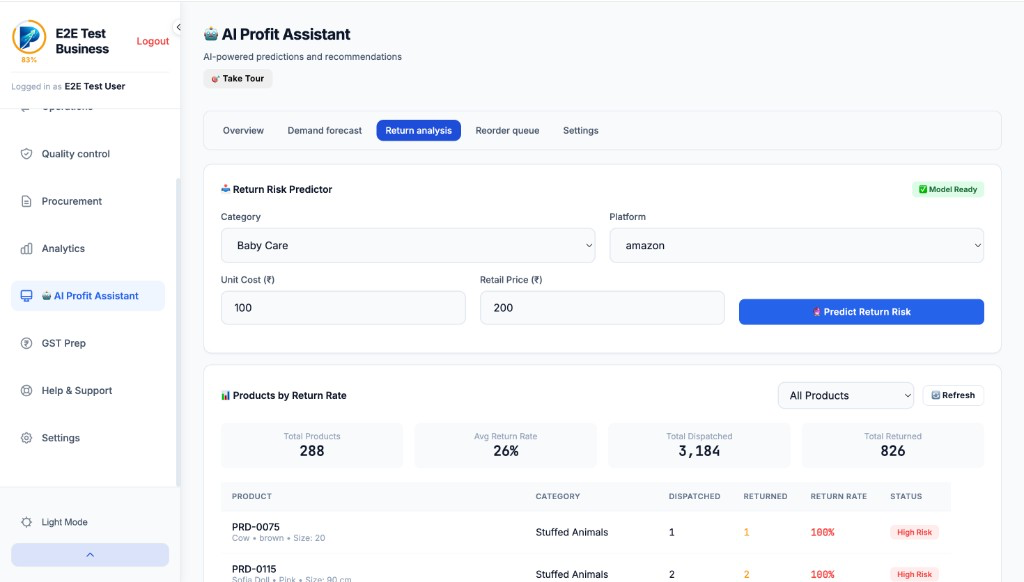The image size is (1024, 582).
Task: Open Procurement in the sidebar
Action: pyautogui.click(x=88, y=201)
